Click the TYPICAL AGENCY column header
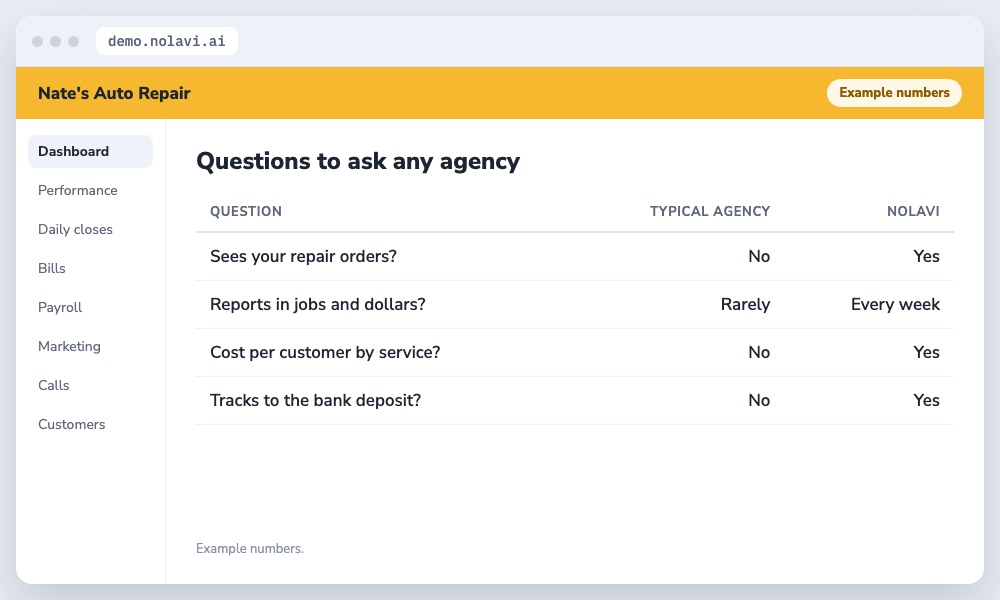 (710, 211)
